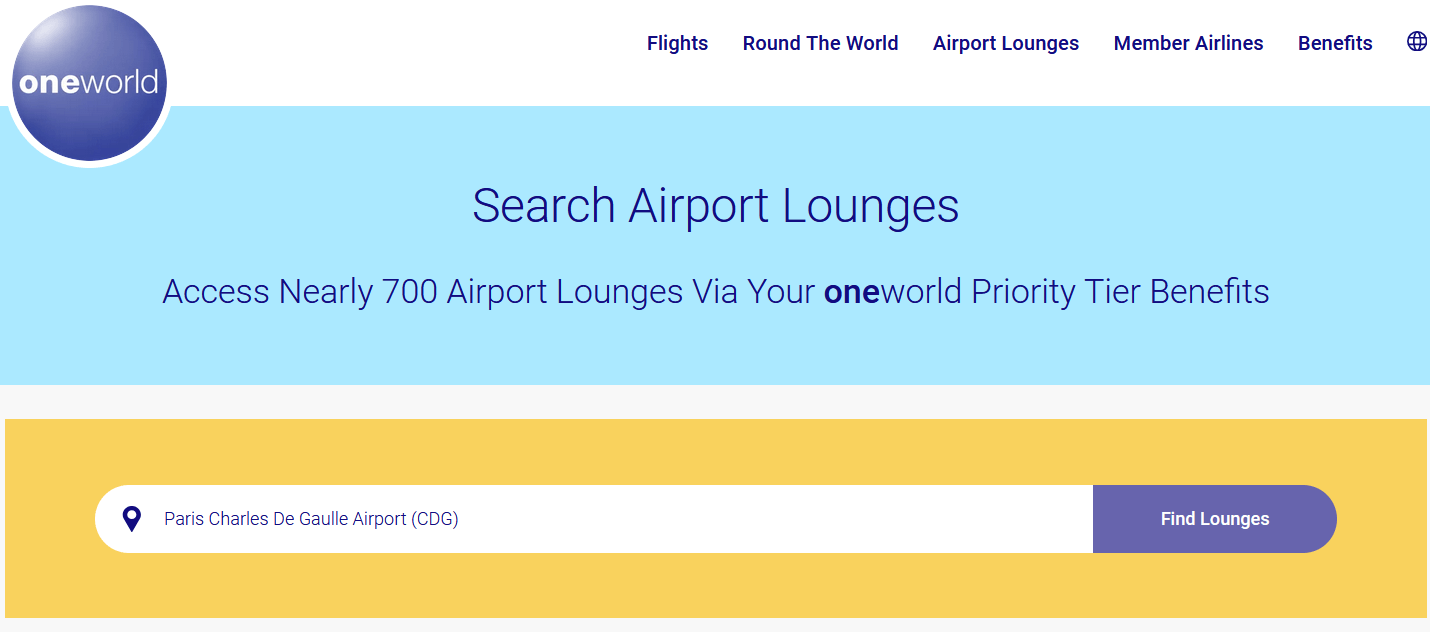
Task: Click the bold oneworld word in subheading
Action: [851, 292]
